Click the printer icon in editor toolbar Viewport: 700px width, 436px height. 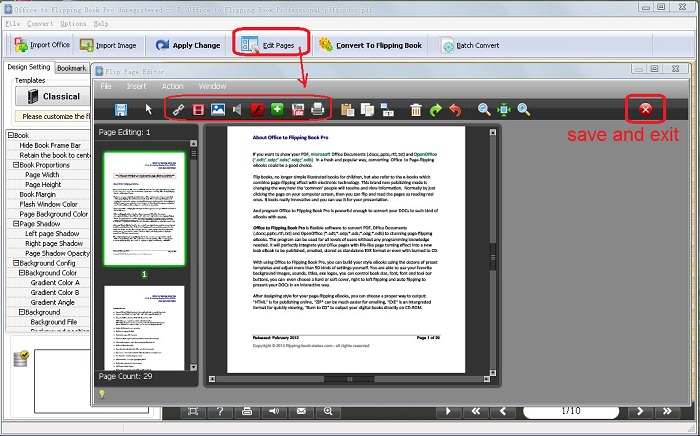[317, 110]
